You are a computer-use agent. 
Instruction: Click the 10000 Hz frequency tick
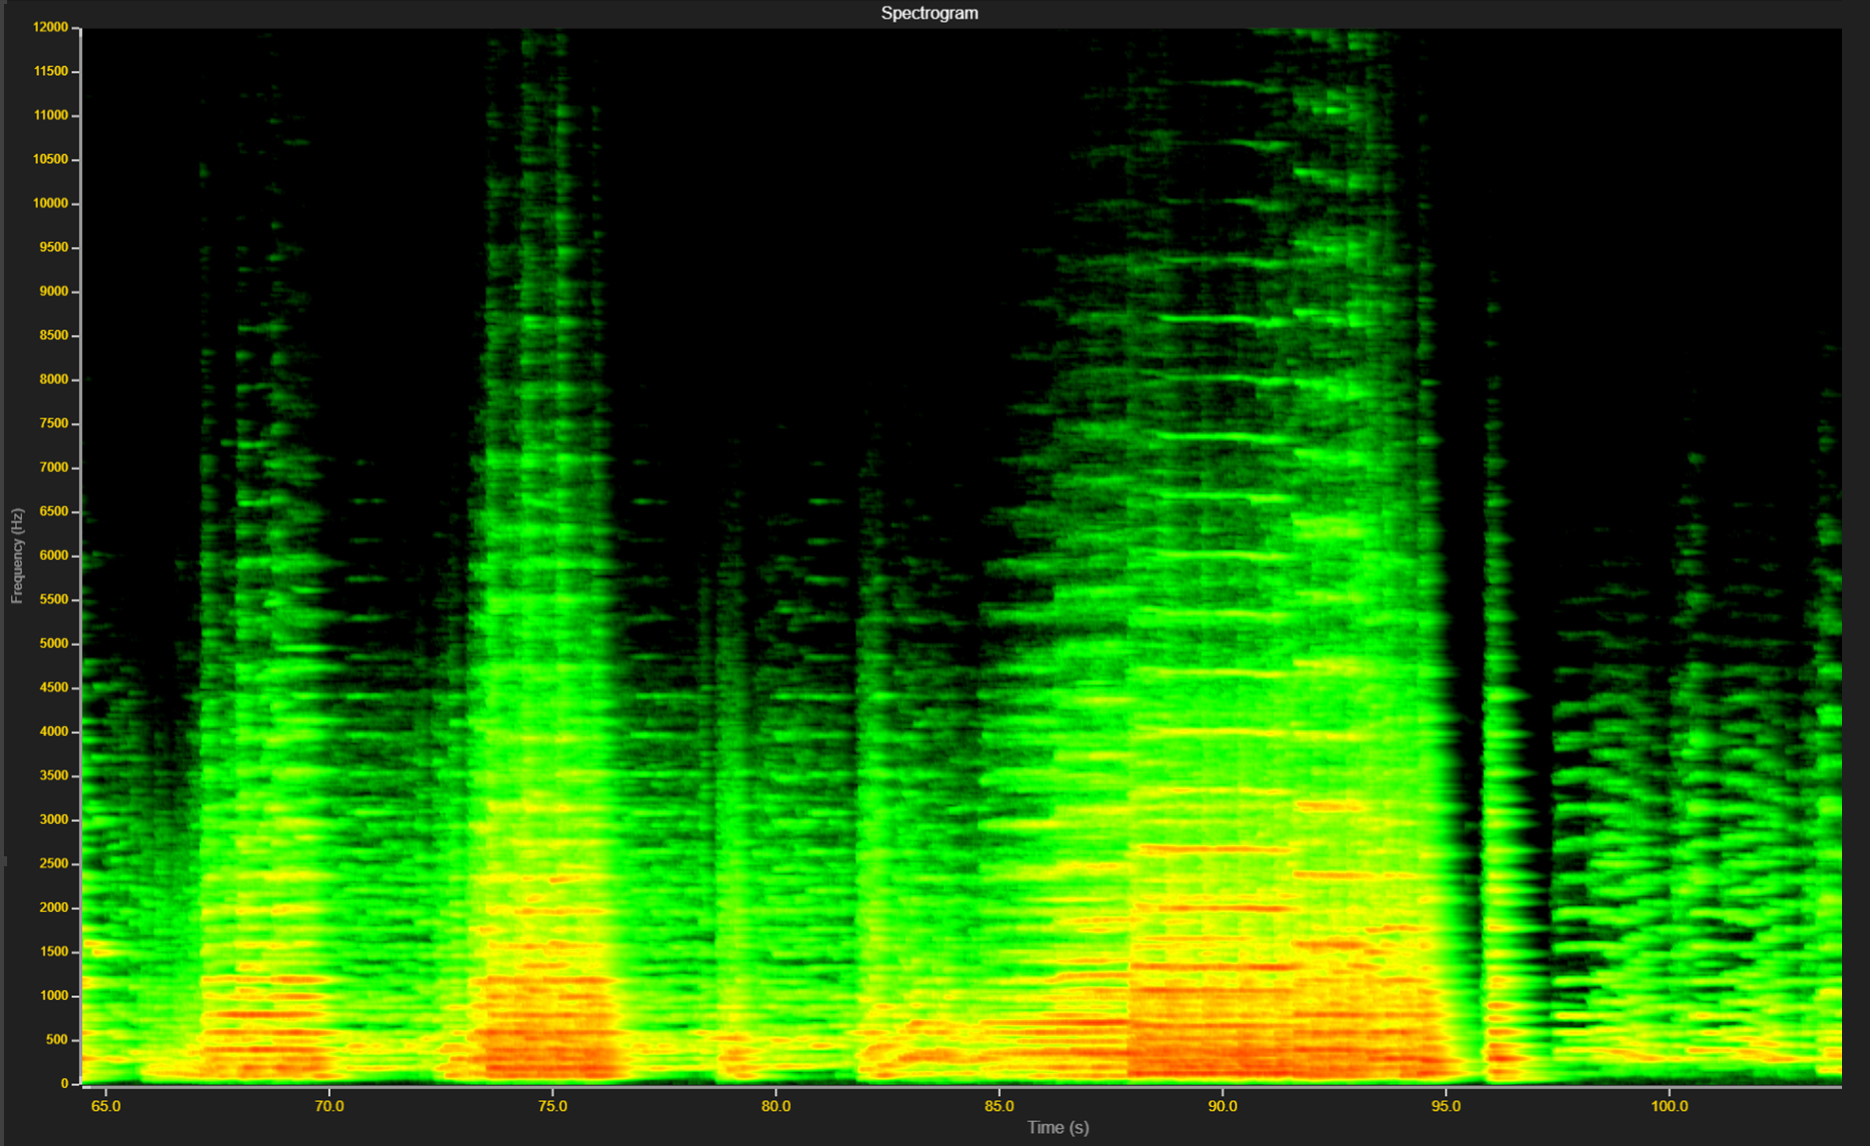point(50,203)
